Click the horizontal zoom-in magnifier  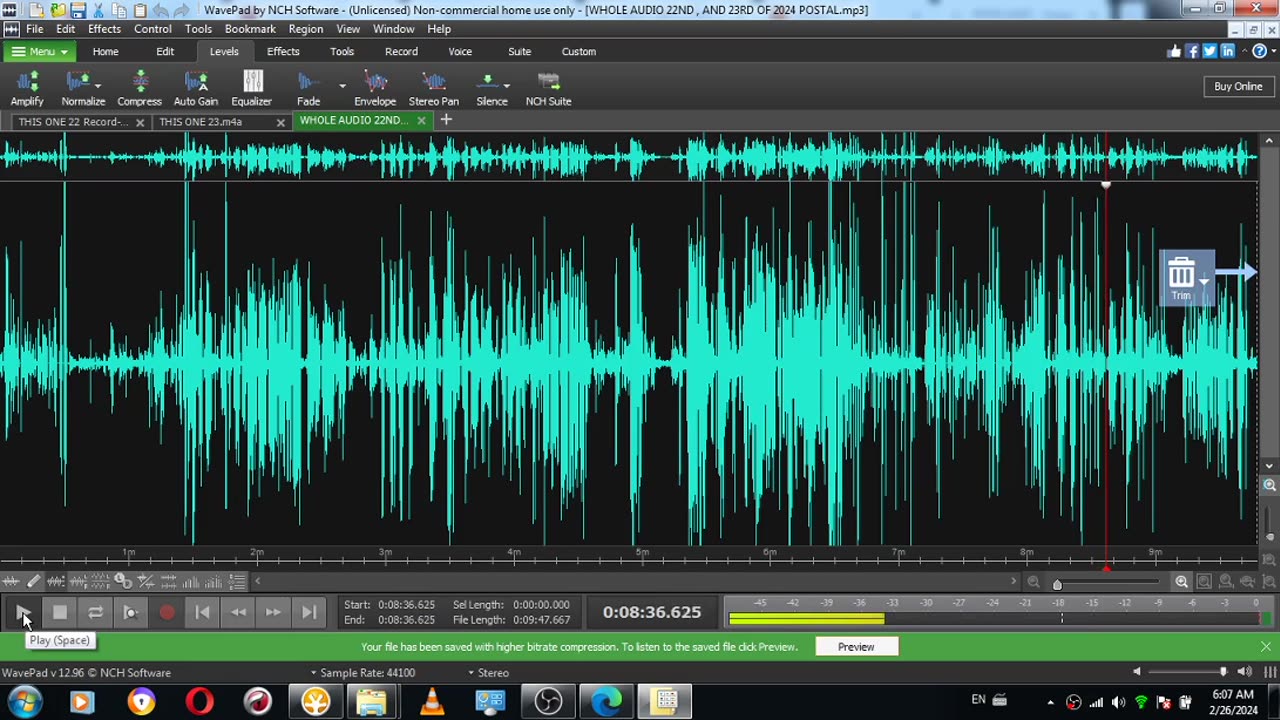tap(1182, 582)
